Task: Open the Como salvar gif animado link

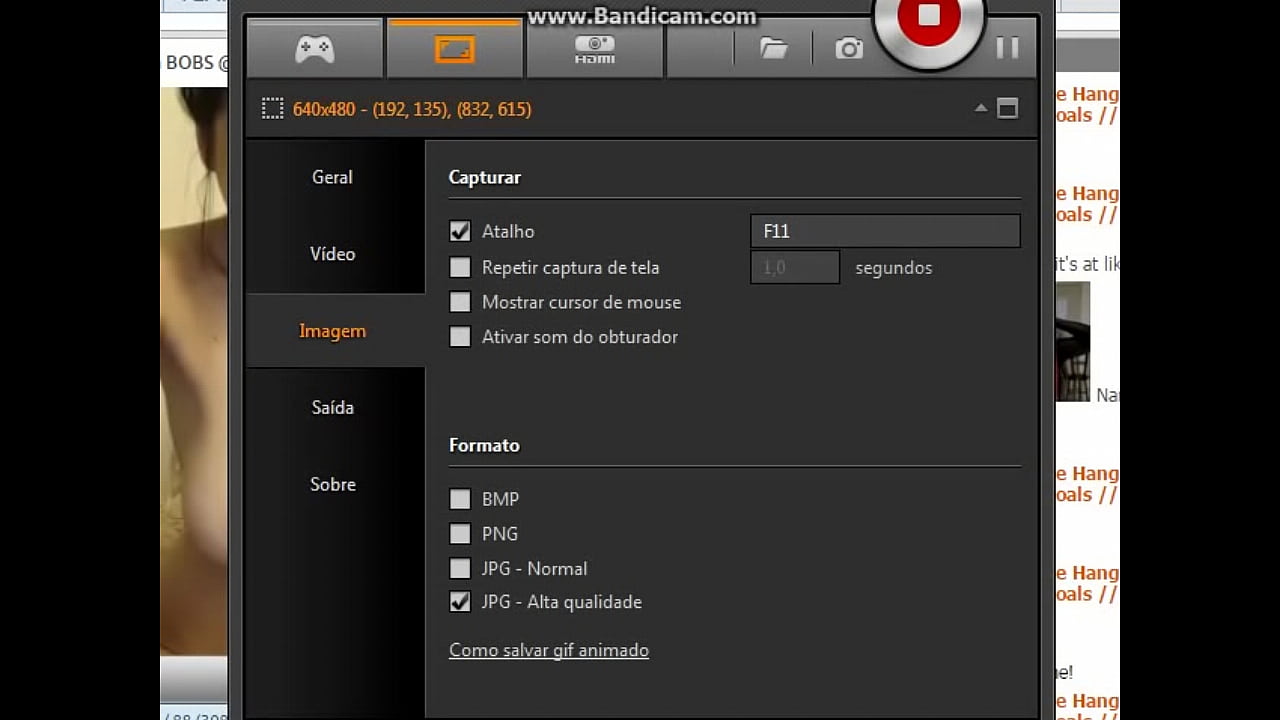Action: click(x=548, y=650)
